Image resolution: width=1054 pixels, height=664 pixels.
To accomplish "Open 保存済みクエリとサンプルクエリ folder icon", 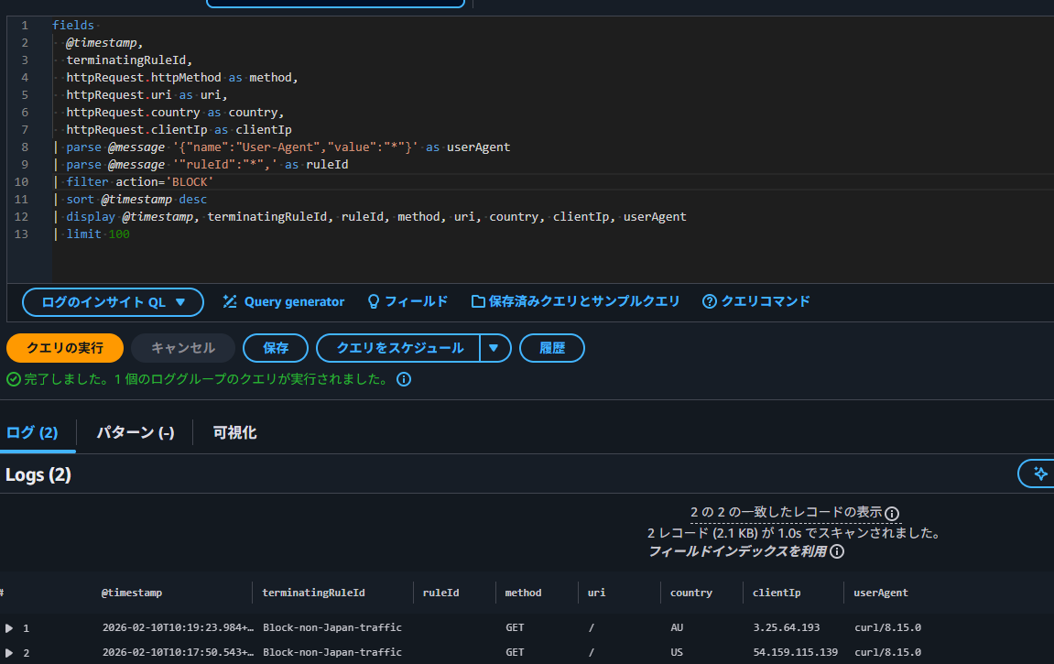I will click(478, 302).
